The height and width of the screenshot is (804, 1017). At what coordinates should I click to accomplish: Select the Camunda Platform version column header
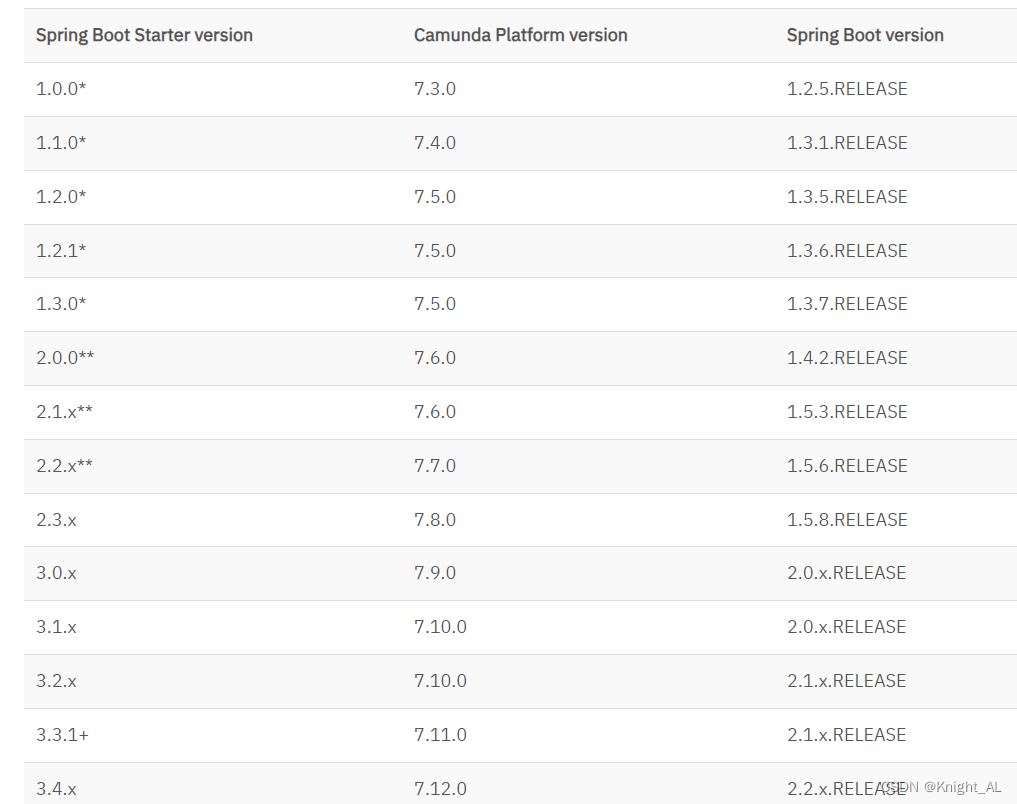(x=520, y=35)
